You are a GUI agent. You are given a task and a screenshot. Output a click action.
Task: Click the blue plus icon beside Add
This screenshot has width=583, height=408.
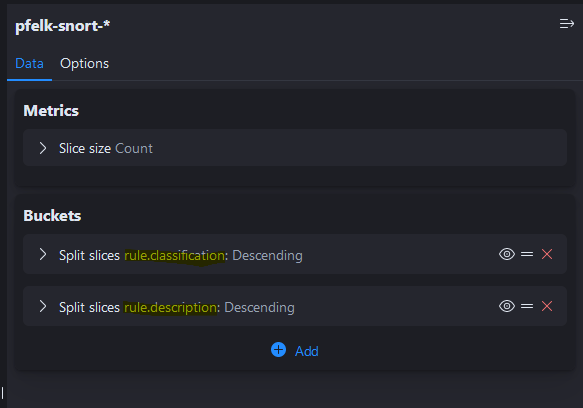click(278, 350)
